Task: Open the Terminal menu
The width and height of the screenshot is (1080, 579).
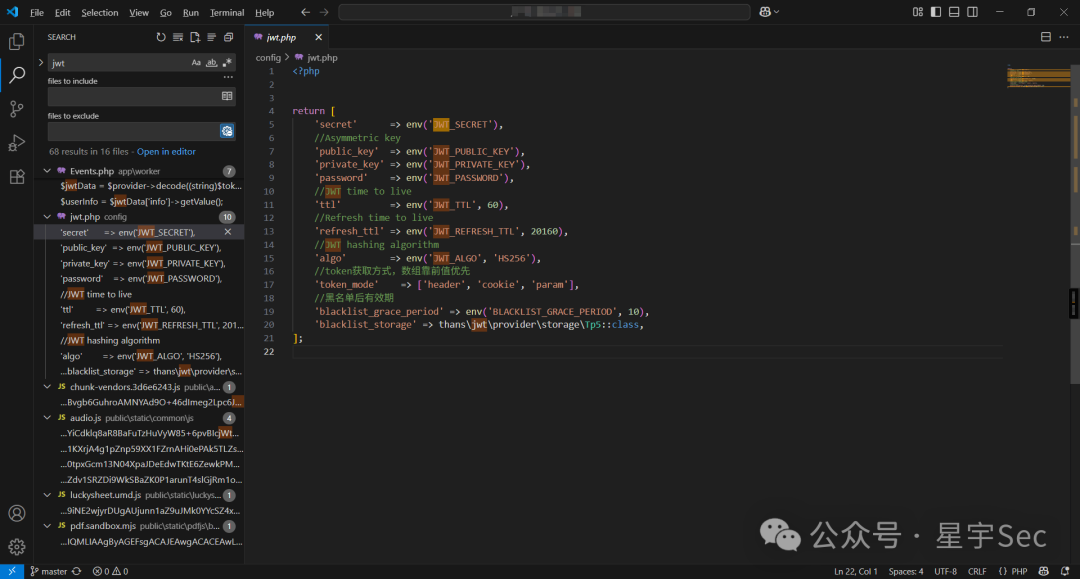Action: pos(227,12)
